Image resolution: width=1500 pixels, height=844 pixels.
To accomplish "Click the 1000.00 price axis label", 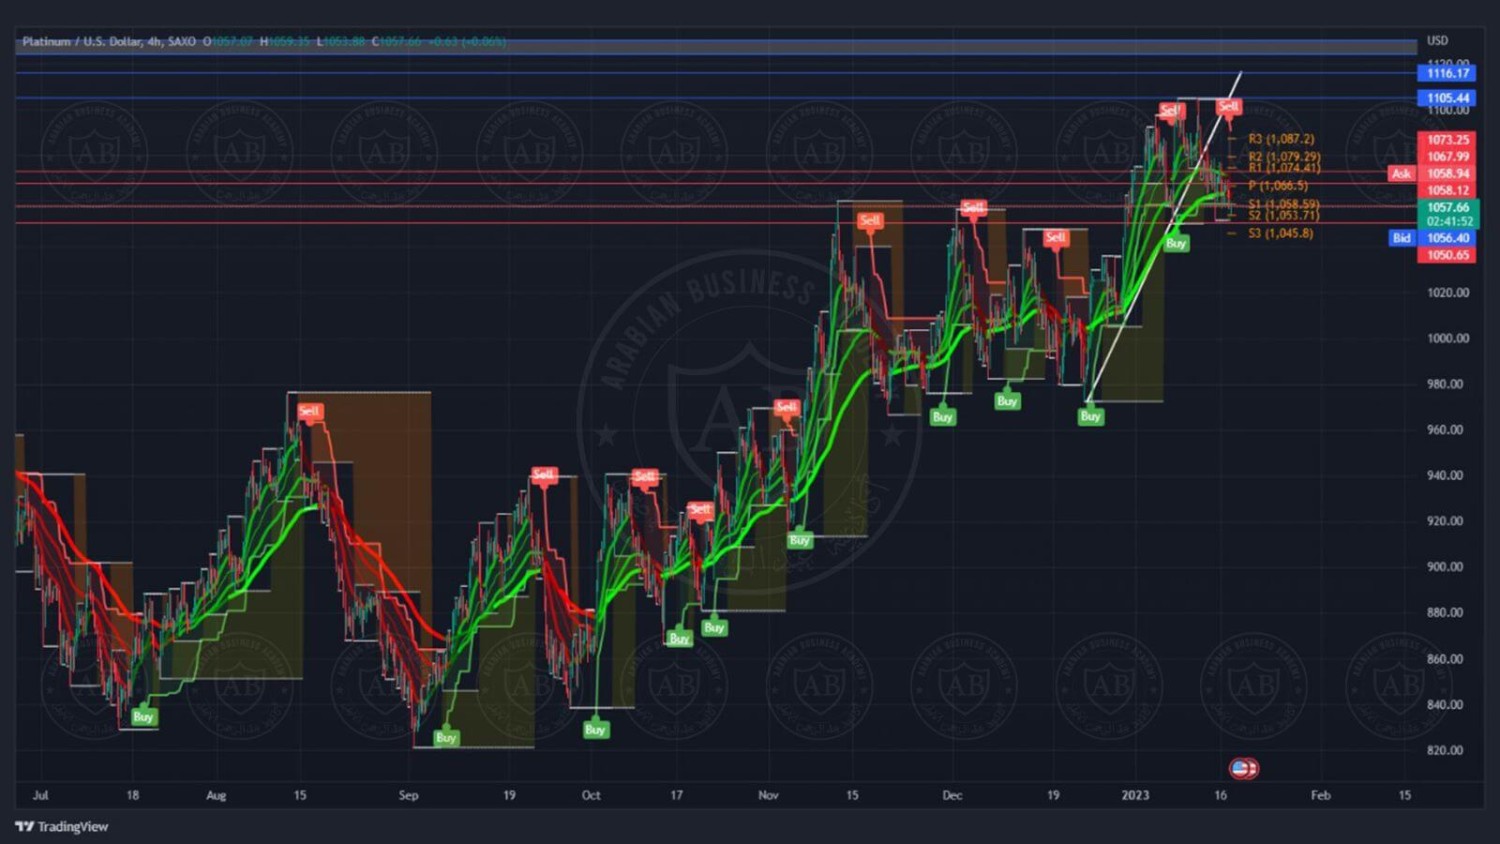I will pyautogui.click(x=1447, y=339).
